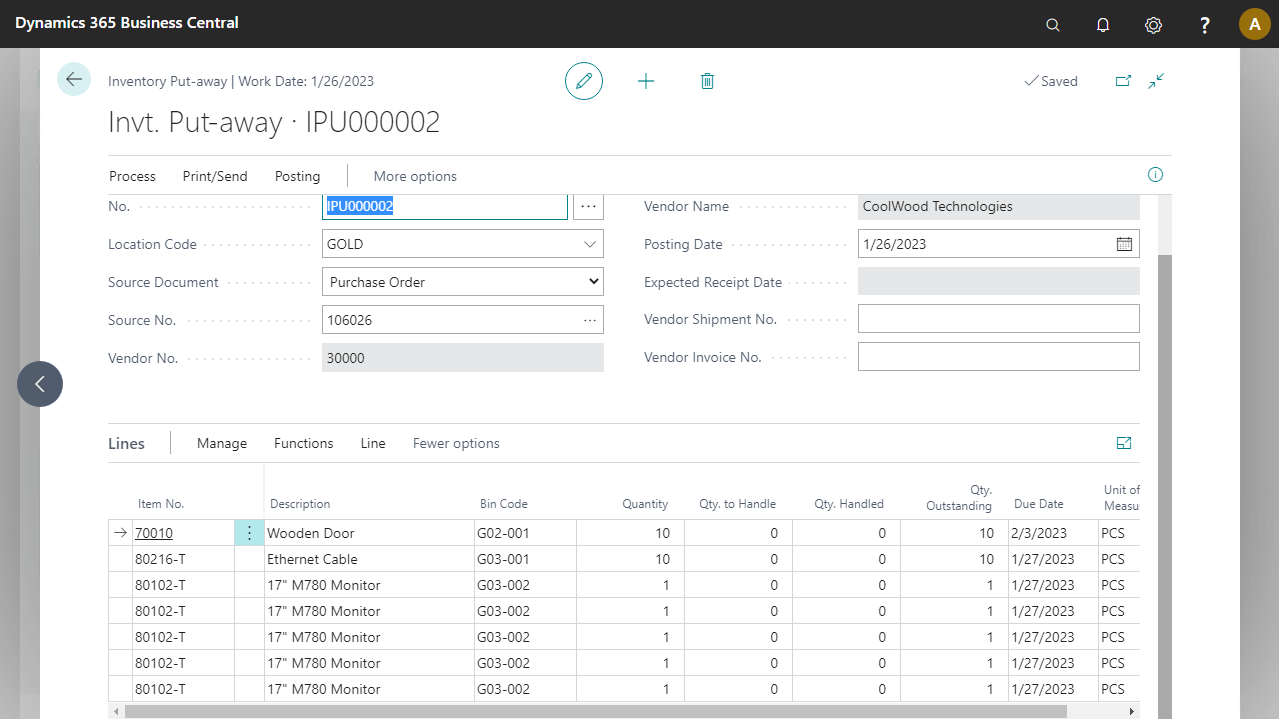1280x720 pixels.
Task: Click right arrow of horizontal scrollbar
Action: [x=1132, y=711]
